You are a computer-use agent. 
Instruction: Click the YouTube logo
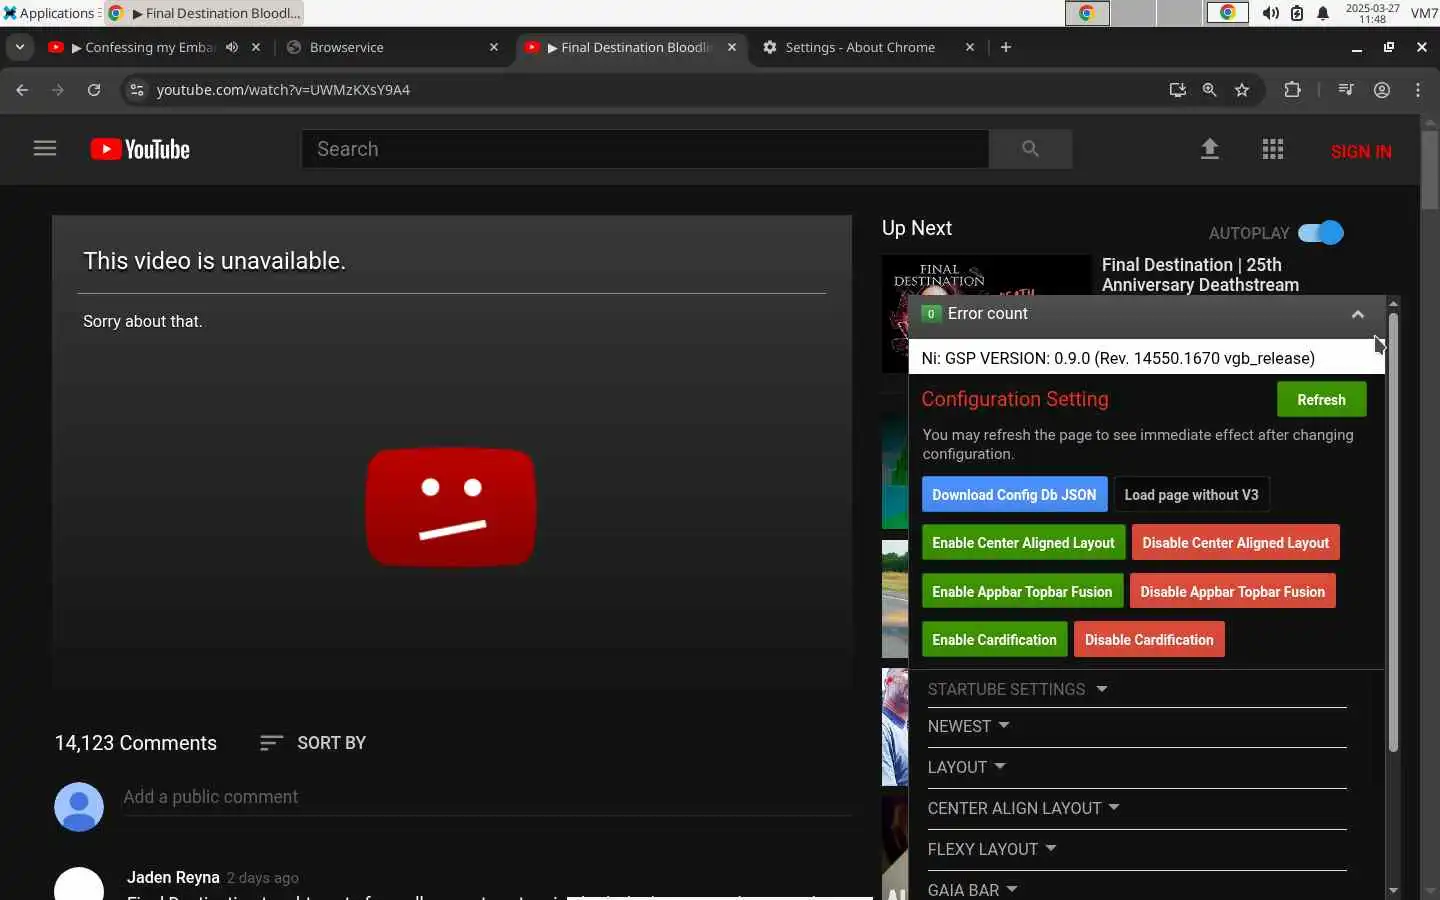click(140, 149)
